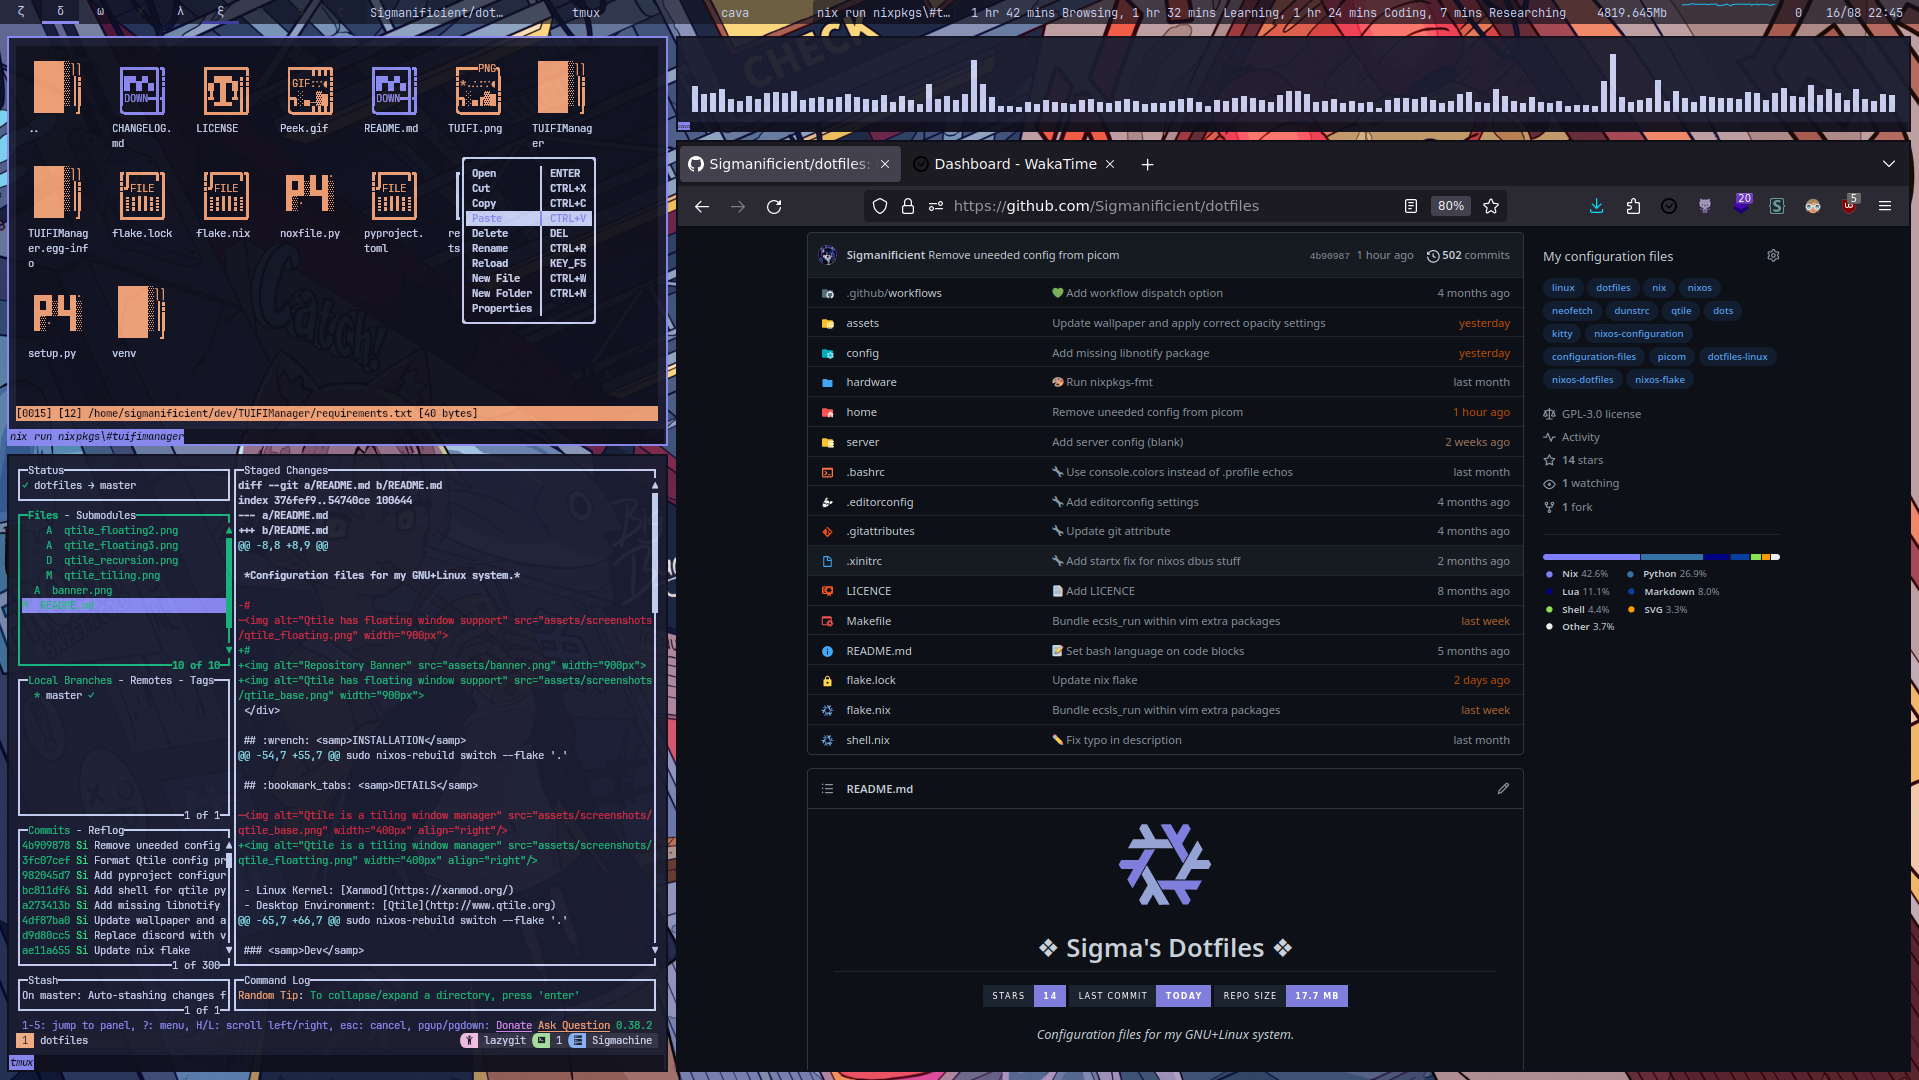Select the TUIFI.png image icon
This screenshot has height=1080, width=1919.
[478, 90]
